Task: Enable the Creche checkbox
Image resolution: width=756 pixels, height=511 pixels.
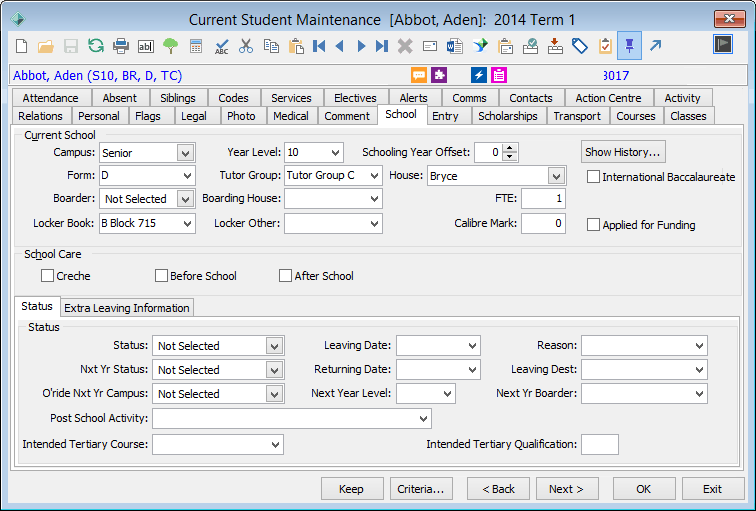Action: click(x=47, y=275)
